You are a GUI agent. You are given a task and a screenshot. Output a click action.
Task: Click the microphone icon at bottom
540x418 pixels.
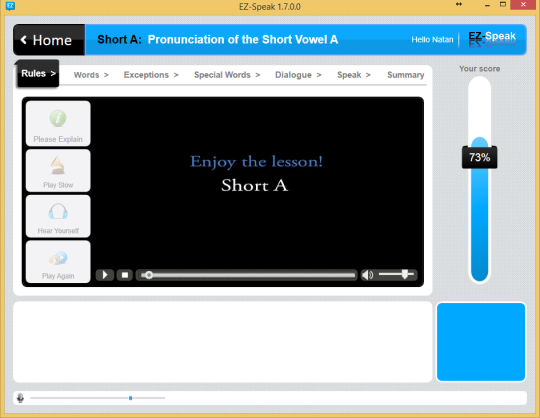(x=20, y=398)
